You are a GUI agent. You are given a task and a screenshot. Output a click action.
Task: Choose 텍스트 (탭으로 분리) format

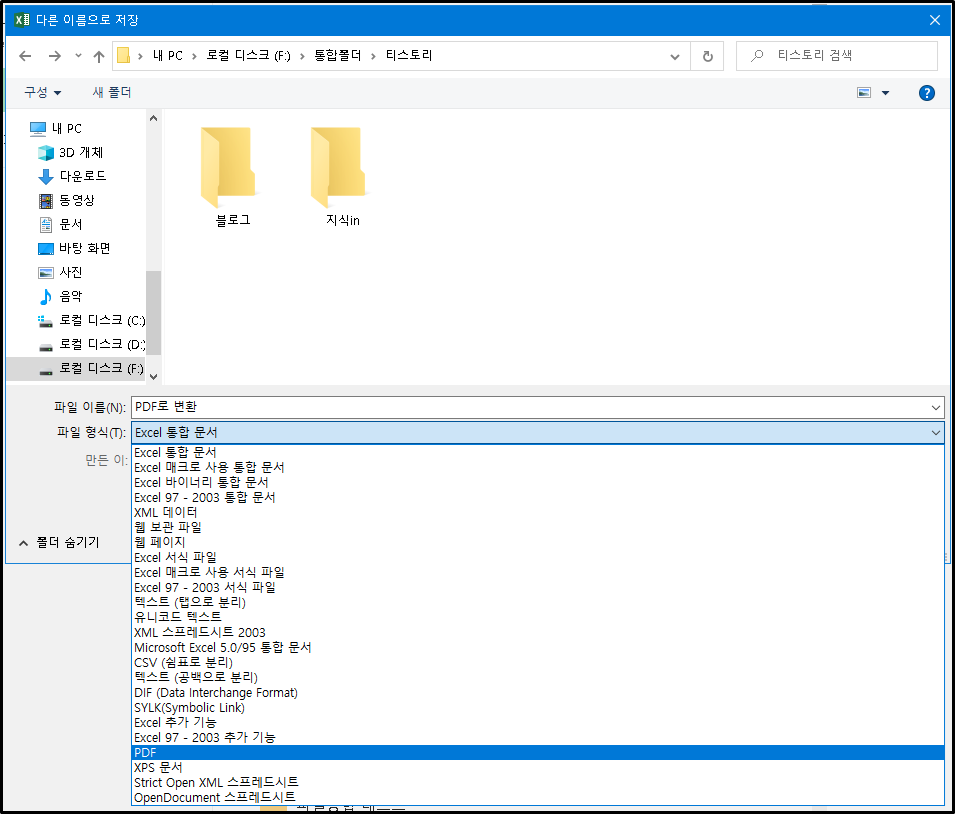tap(538, 603)
